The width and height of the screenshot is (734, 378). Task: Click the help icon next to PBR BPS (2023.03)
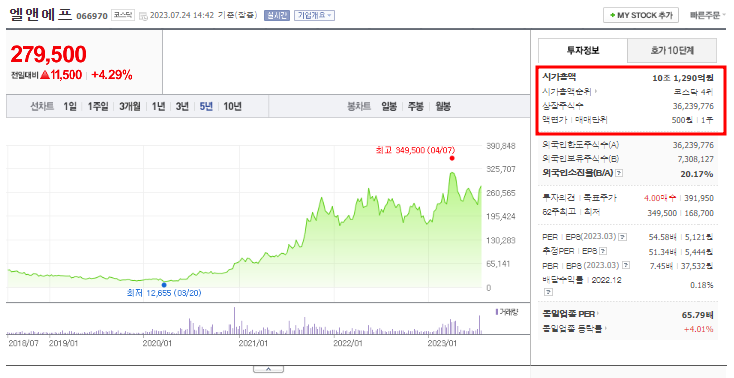pos(625,266)
